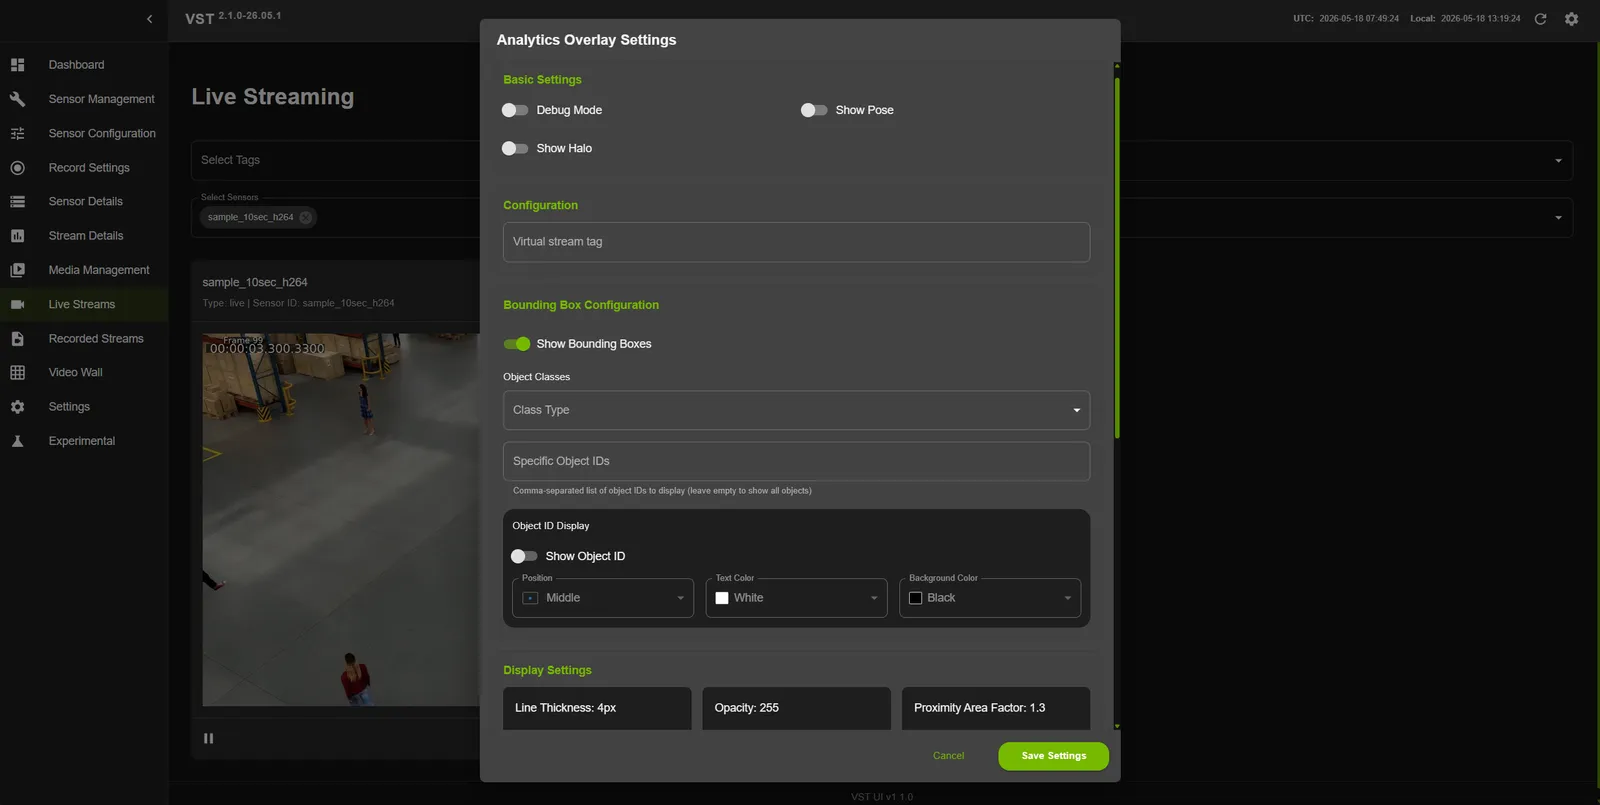Open the Background Color dropdown
Viewport: 1600px width, 805px height.
990,598
